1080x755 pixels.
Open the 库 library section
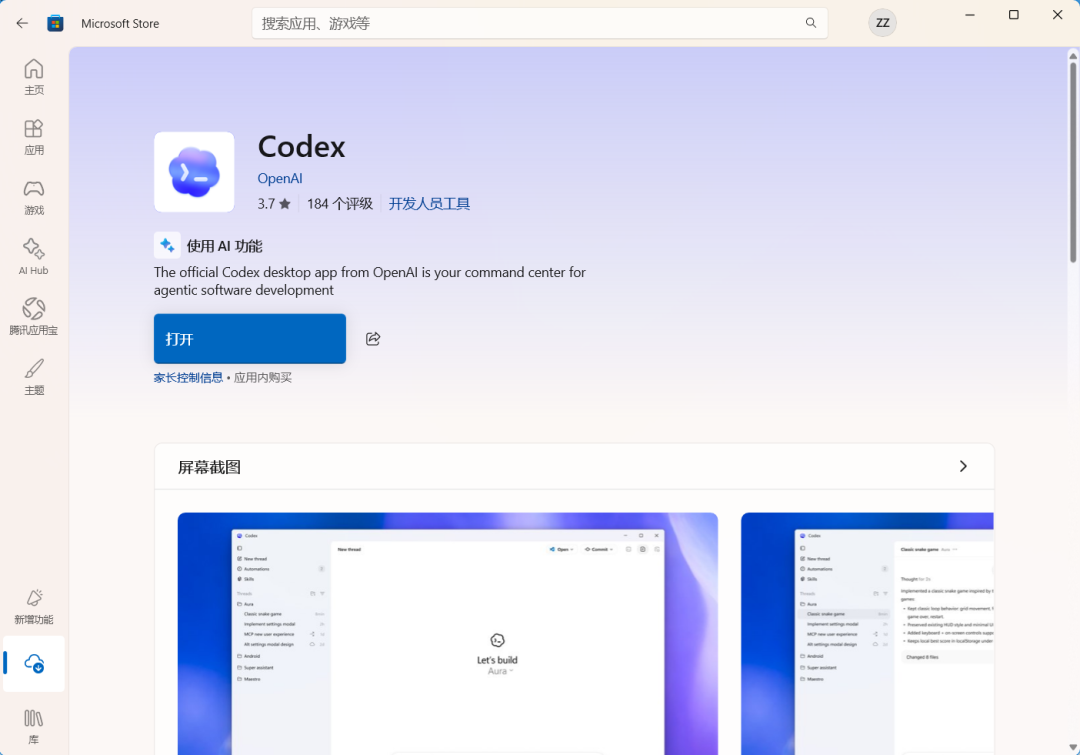(x=34, y=727)
